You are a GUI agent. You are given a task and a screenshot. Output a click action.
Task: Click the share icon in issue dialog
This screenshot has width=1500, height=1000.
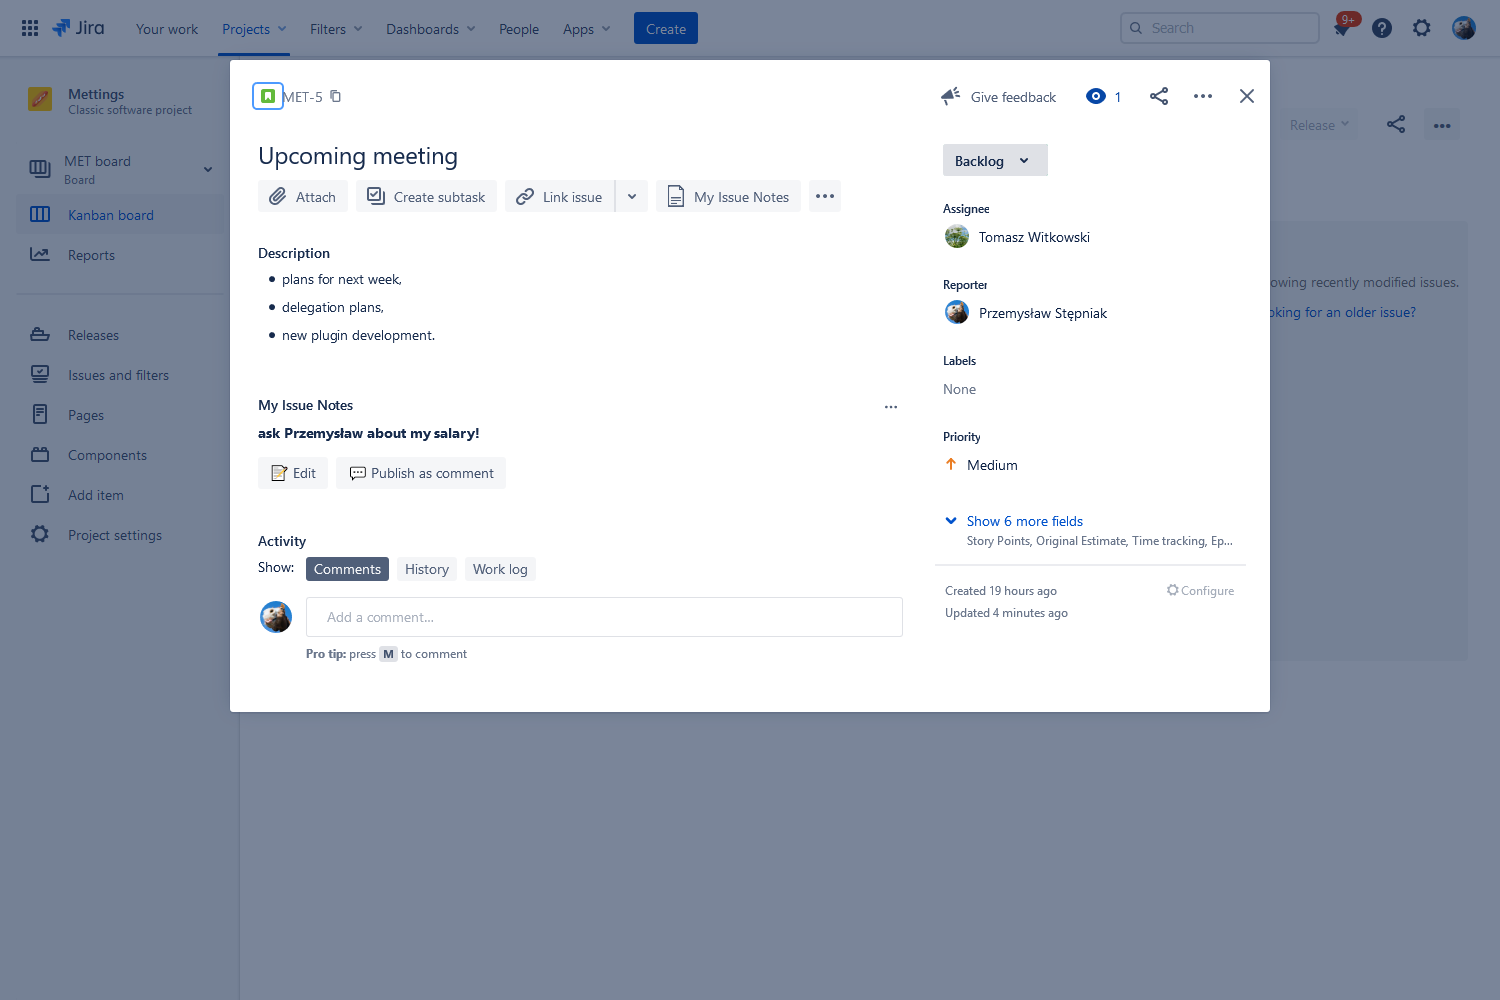[x=1159, y=96]
